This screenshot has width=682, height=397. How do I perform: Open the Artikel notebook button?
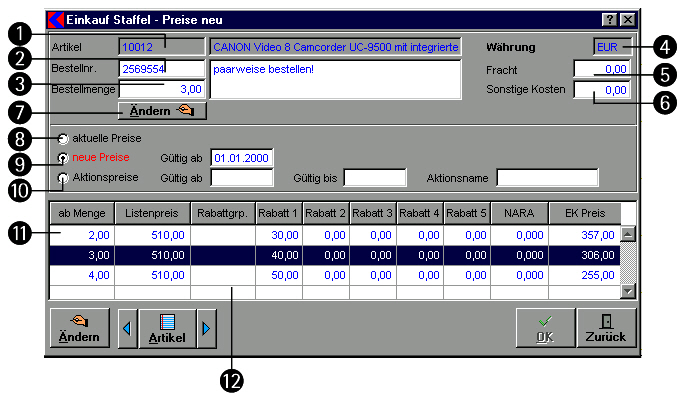[167, 329]
